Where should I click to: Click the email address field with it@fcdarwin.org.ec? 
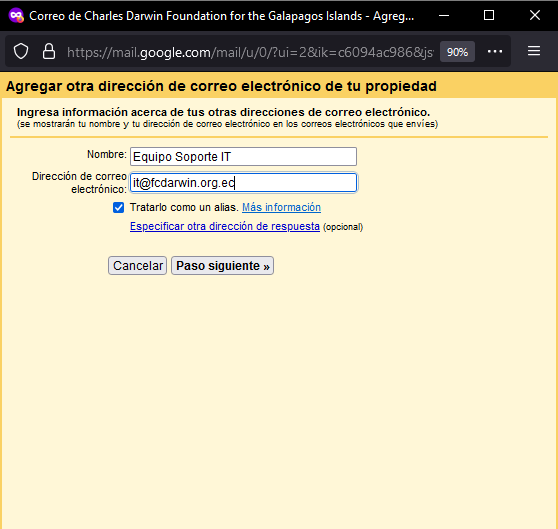[x=243, y=182]
